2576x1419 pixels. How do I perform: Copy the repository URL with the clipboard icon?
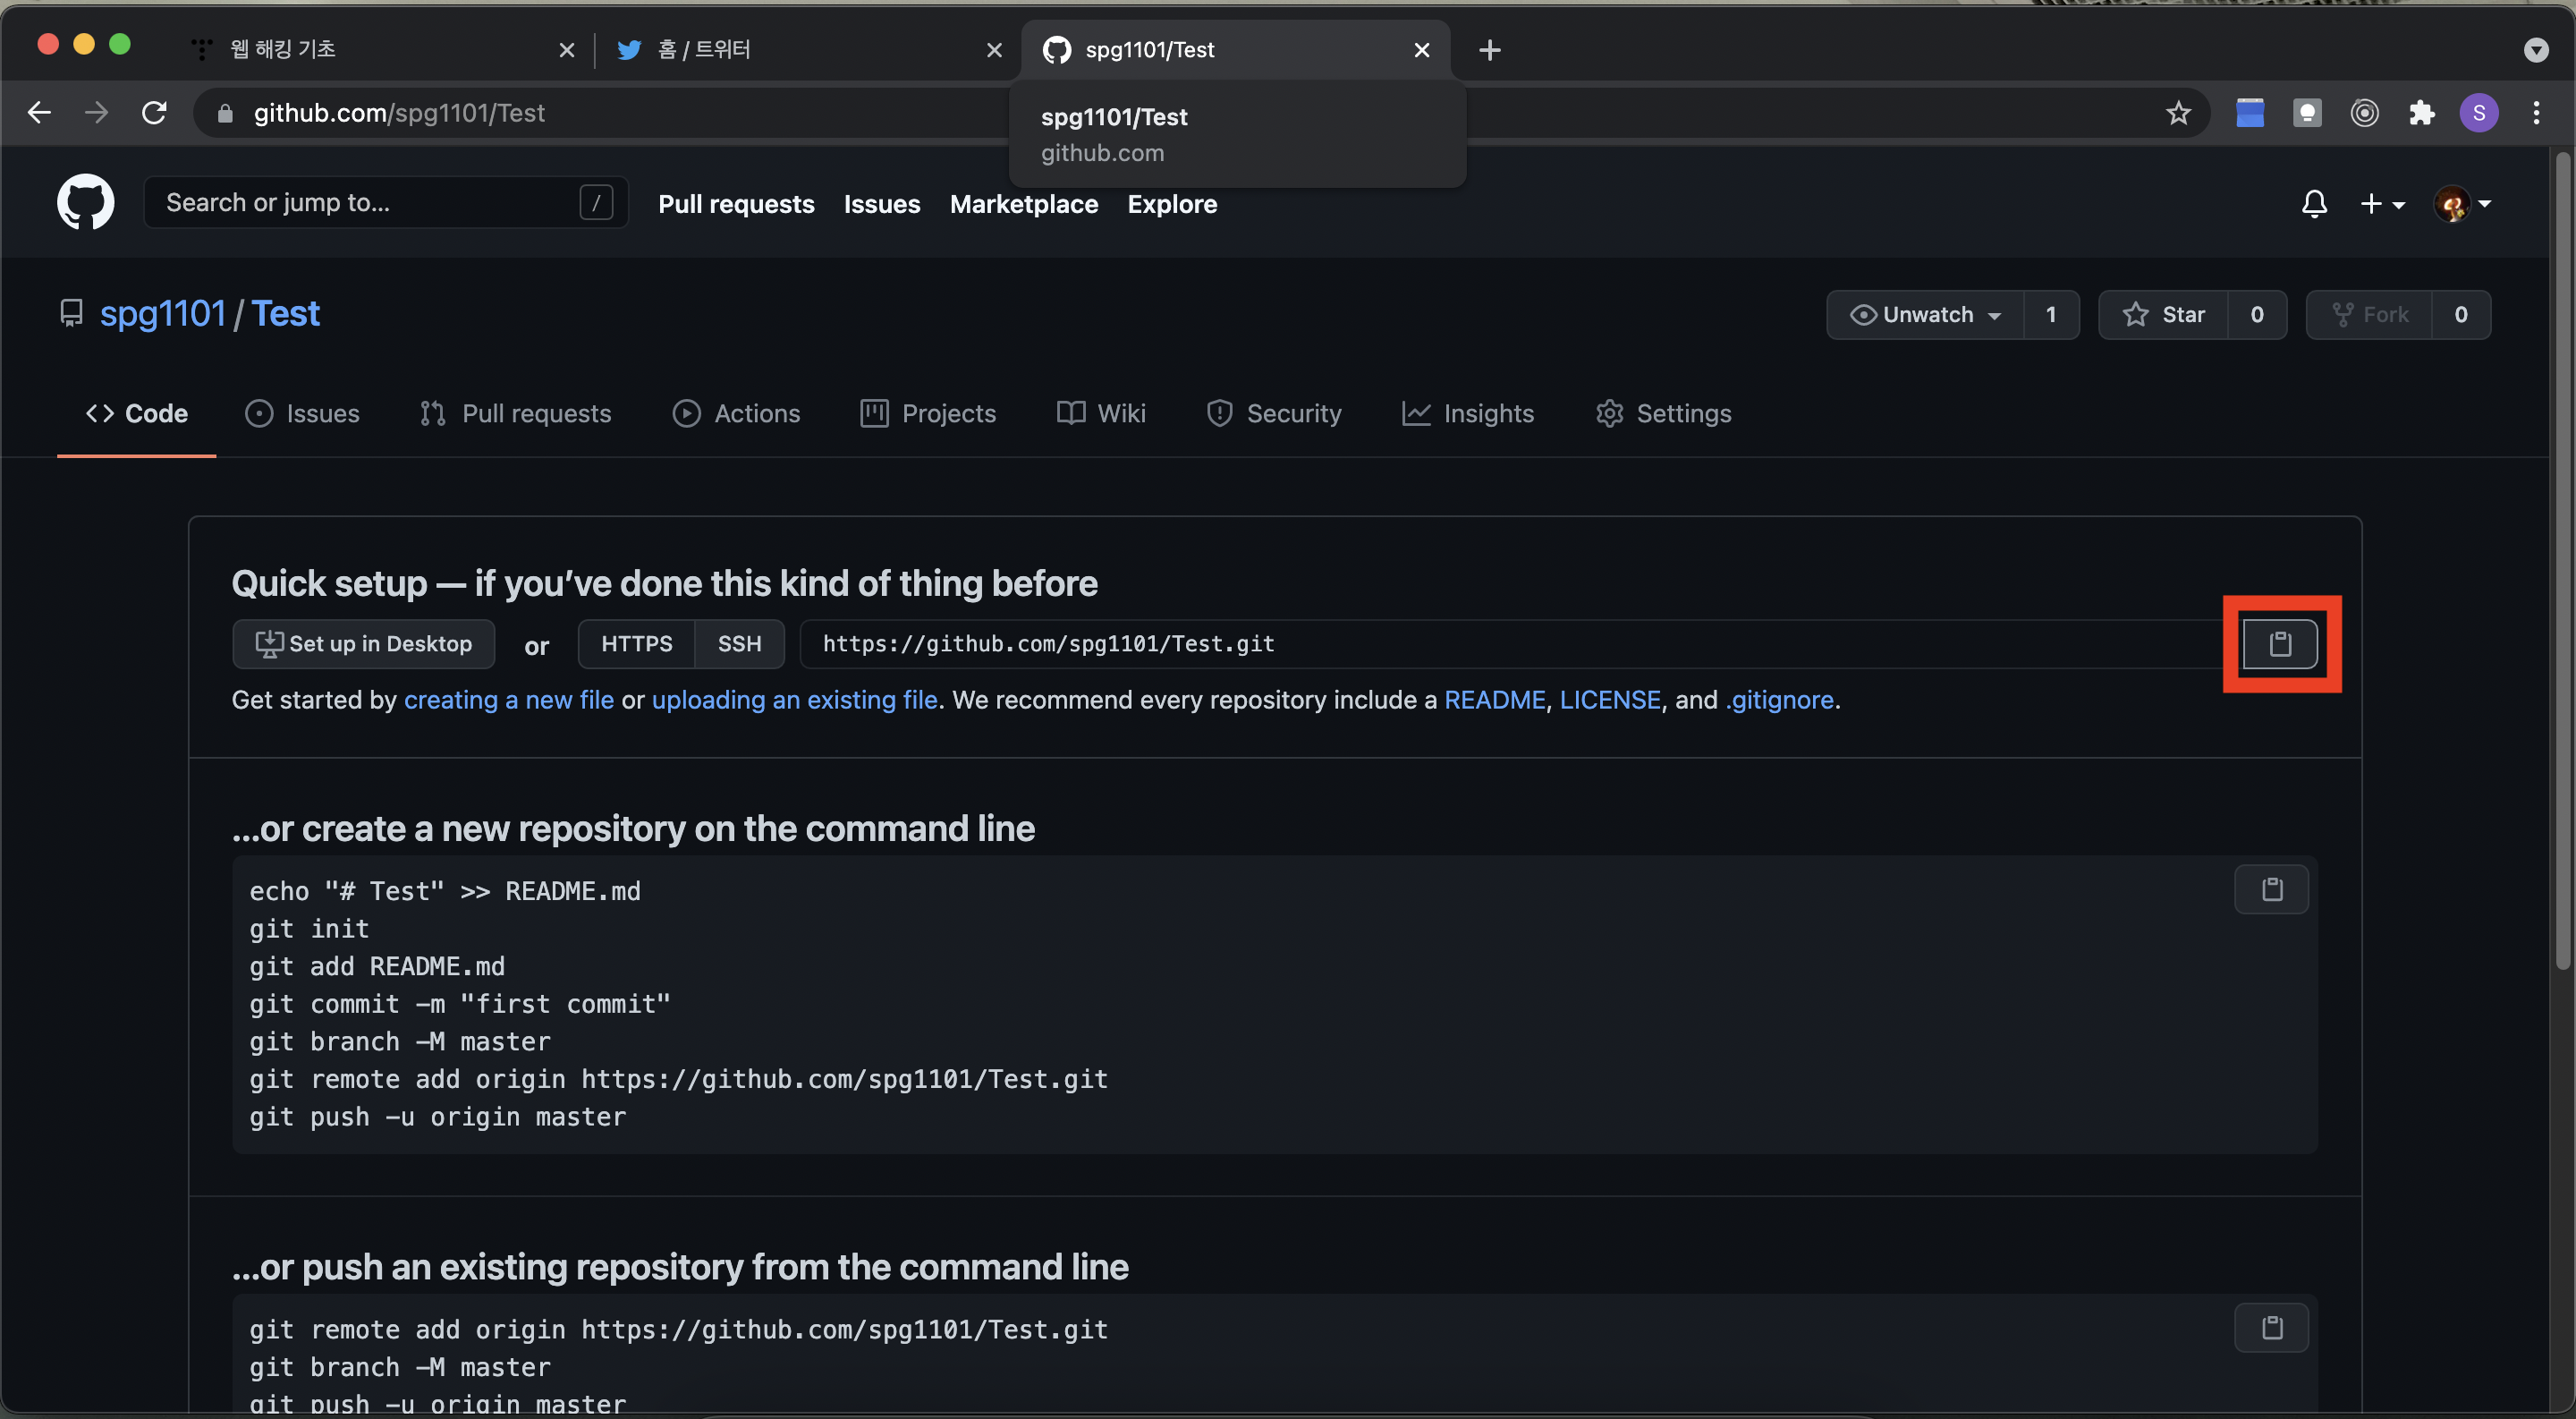tap(2279, 643)
